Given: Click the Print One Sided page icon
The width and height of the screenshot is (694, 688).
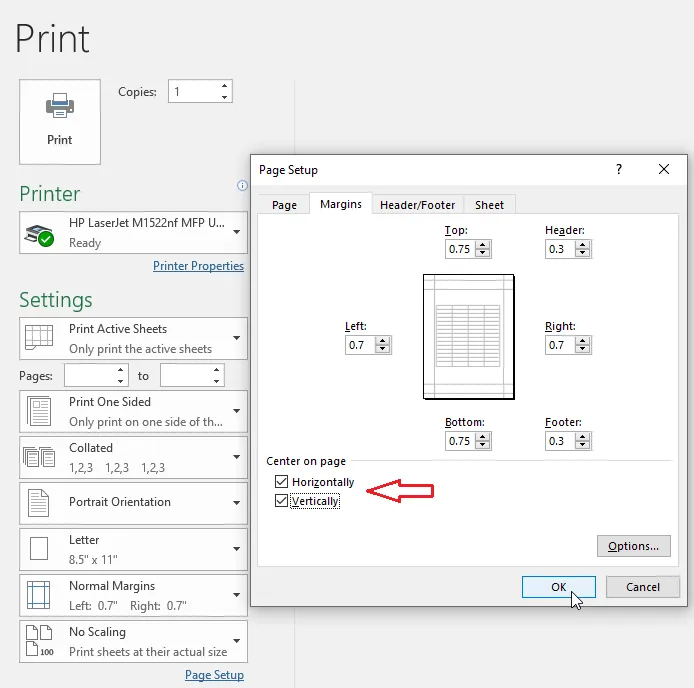Looking at the screenshot, I should point(39,411).
